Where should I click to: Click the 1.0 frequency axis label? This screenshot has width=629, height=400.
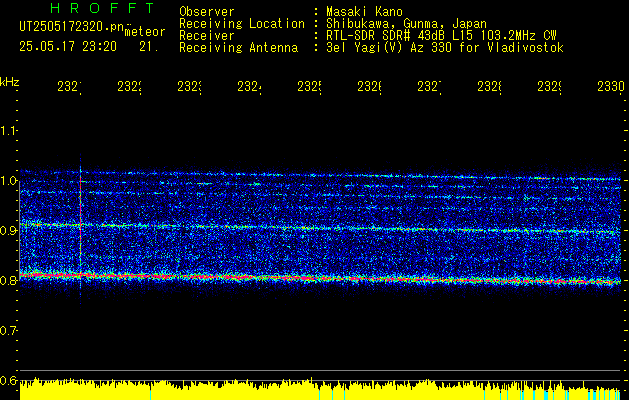[8, 181]
